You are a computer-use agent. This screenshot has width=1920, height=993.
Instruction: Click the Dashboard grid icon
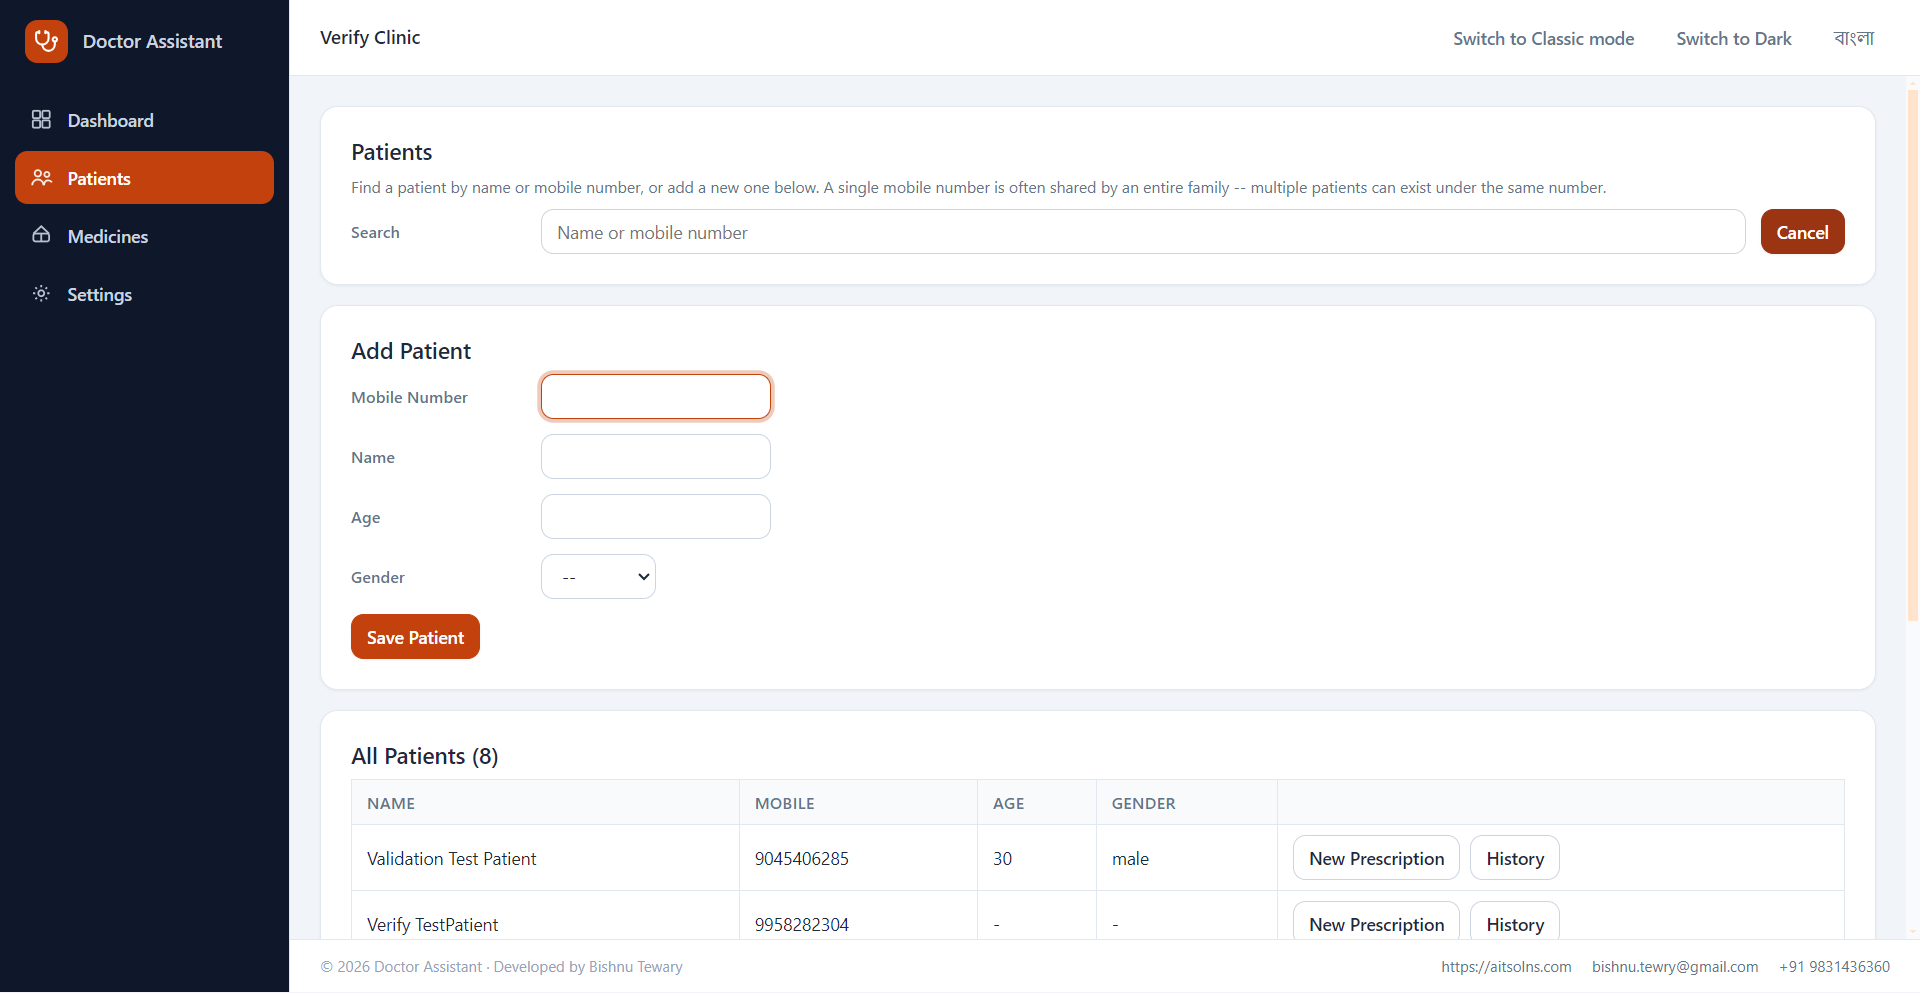coord(41,120)
